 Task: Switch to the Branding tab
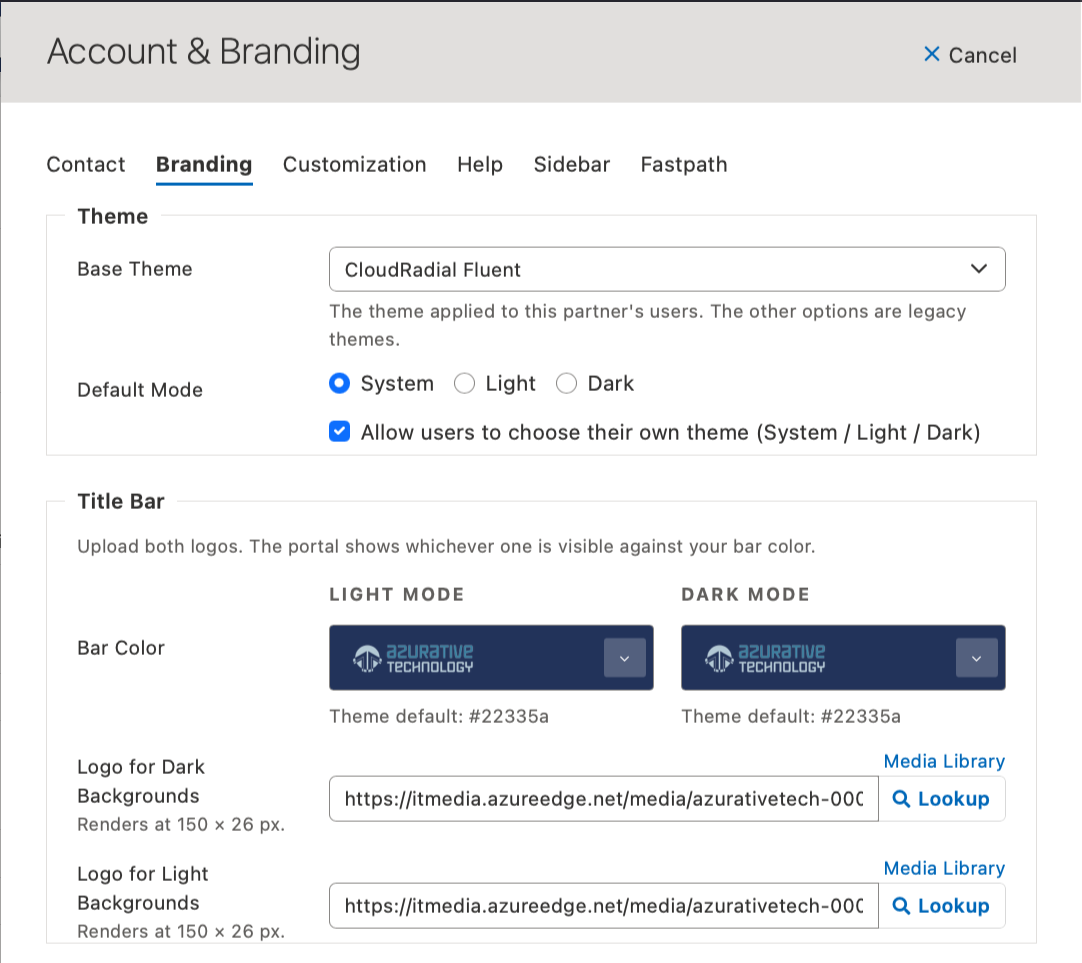[204, 164]
